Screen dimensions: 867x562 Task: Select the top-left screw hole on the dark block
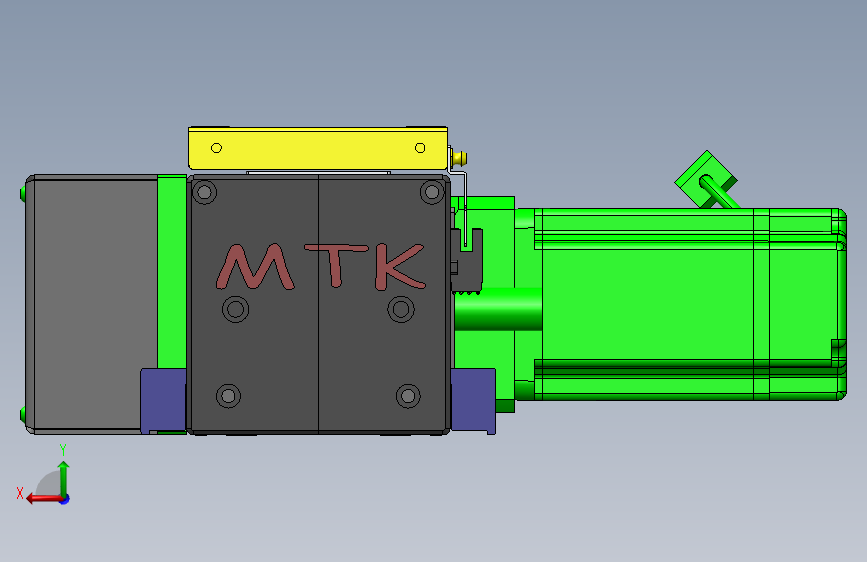204,192
